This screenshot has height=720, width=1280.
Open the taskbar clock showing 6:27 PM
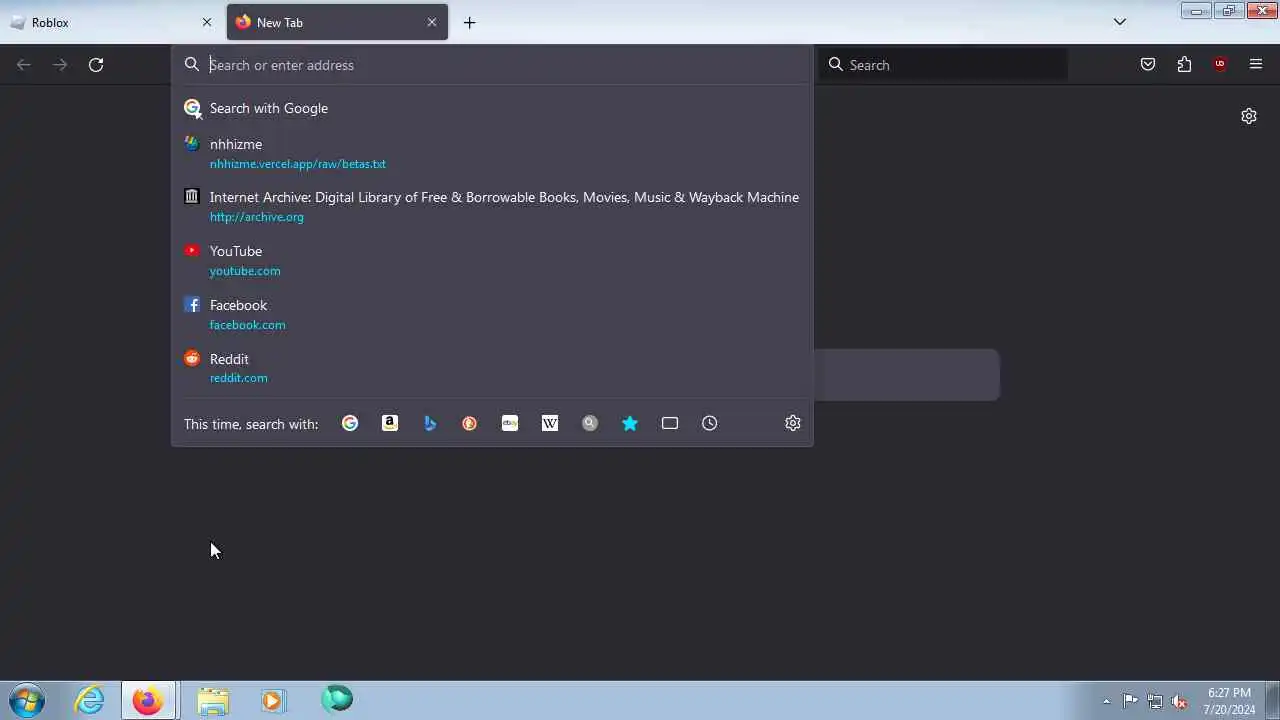pyautogui.click(x=1229, y=701)
